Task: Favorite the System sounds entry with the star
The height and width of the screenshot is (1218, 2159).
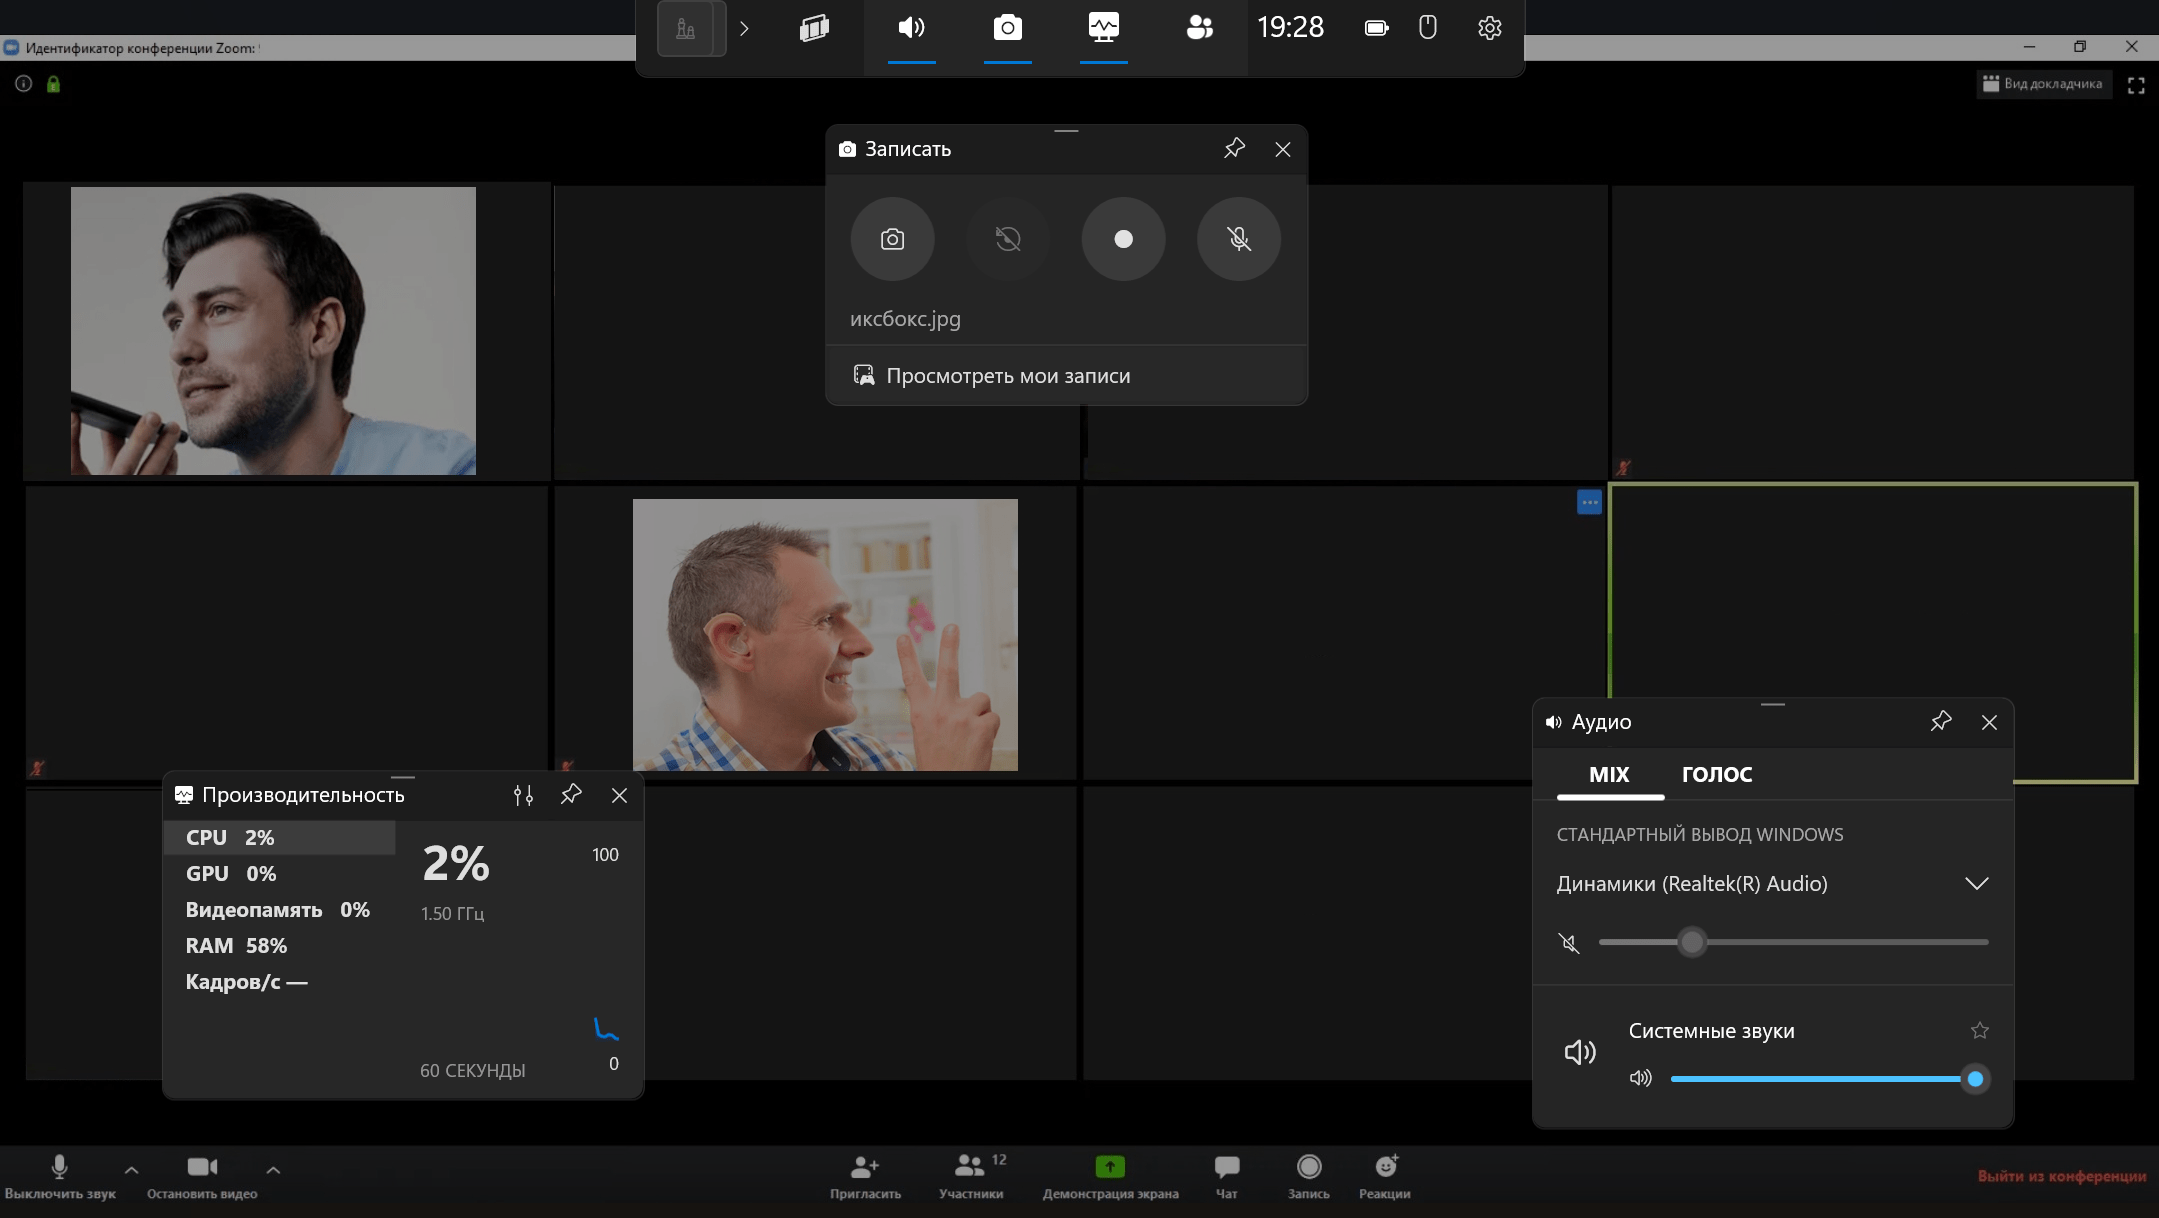Action: click(1979, 1030)
